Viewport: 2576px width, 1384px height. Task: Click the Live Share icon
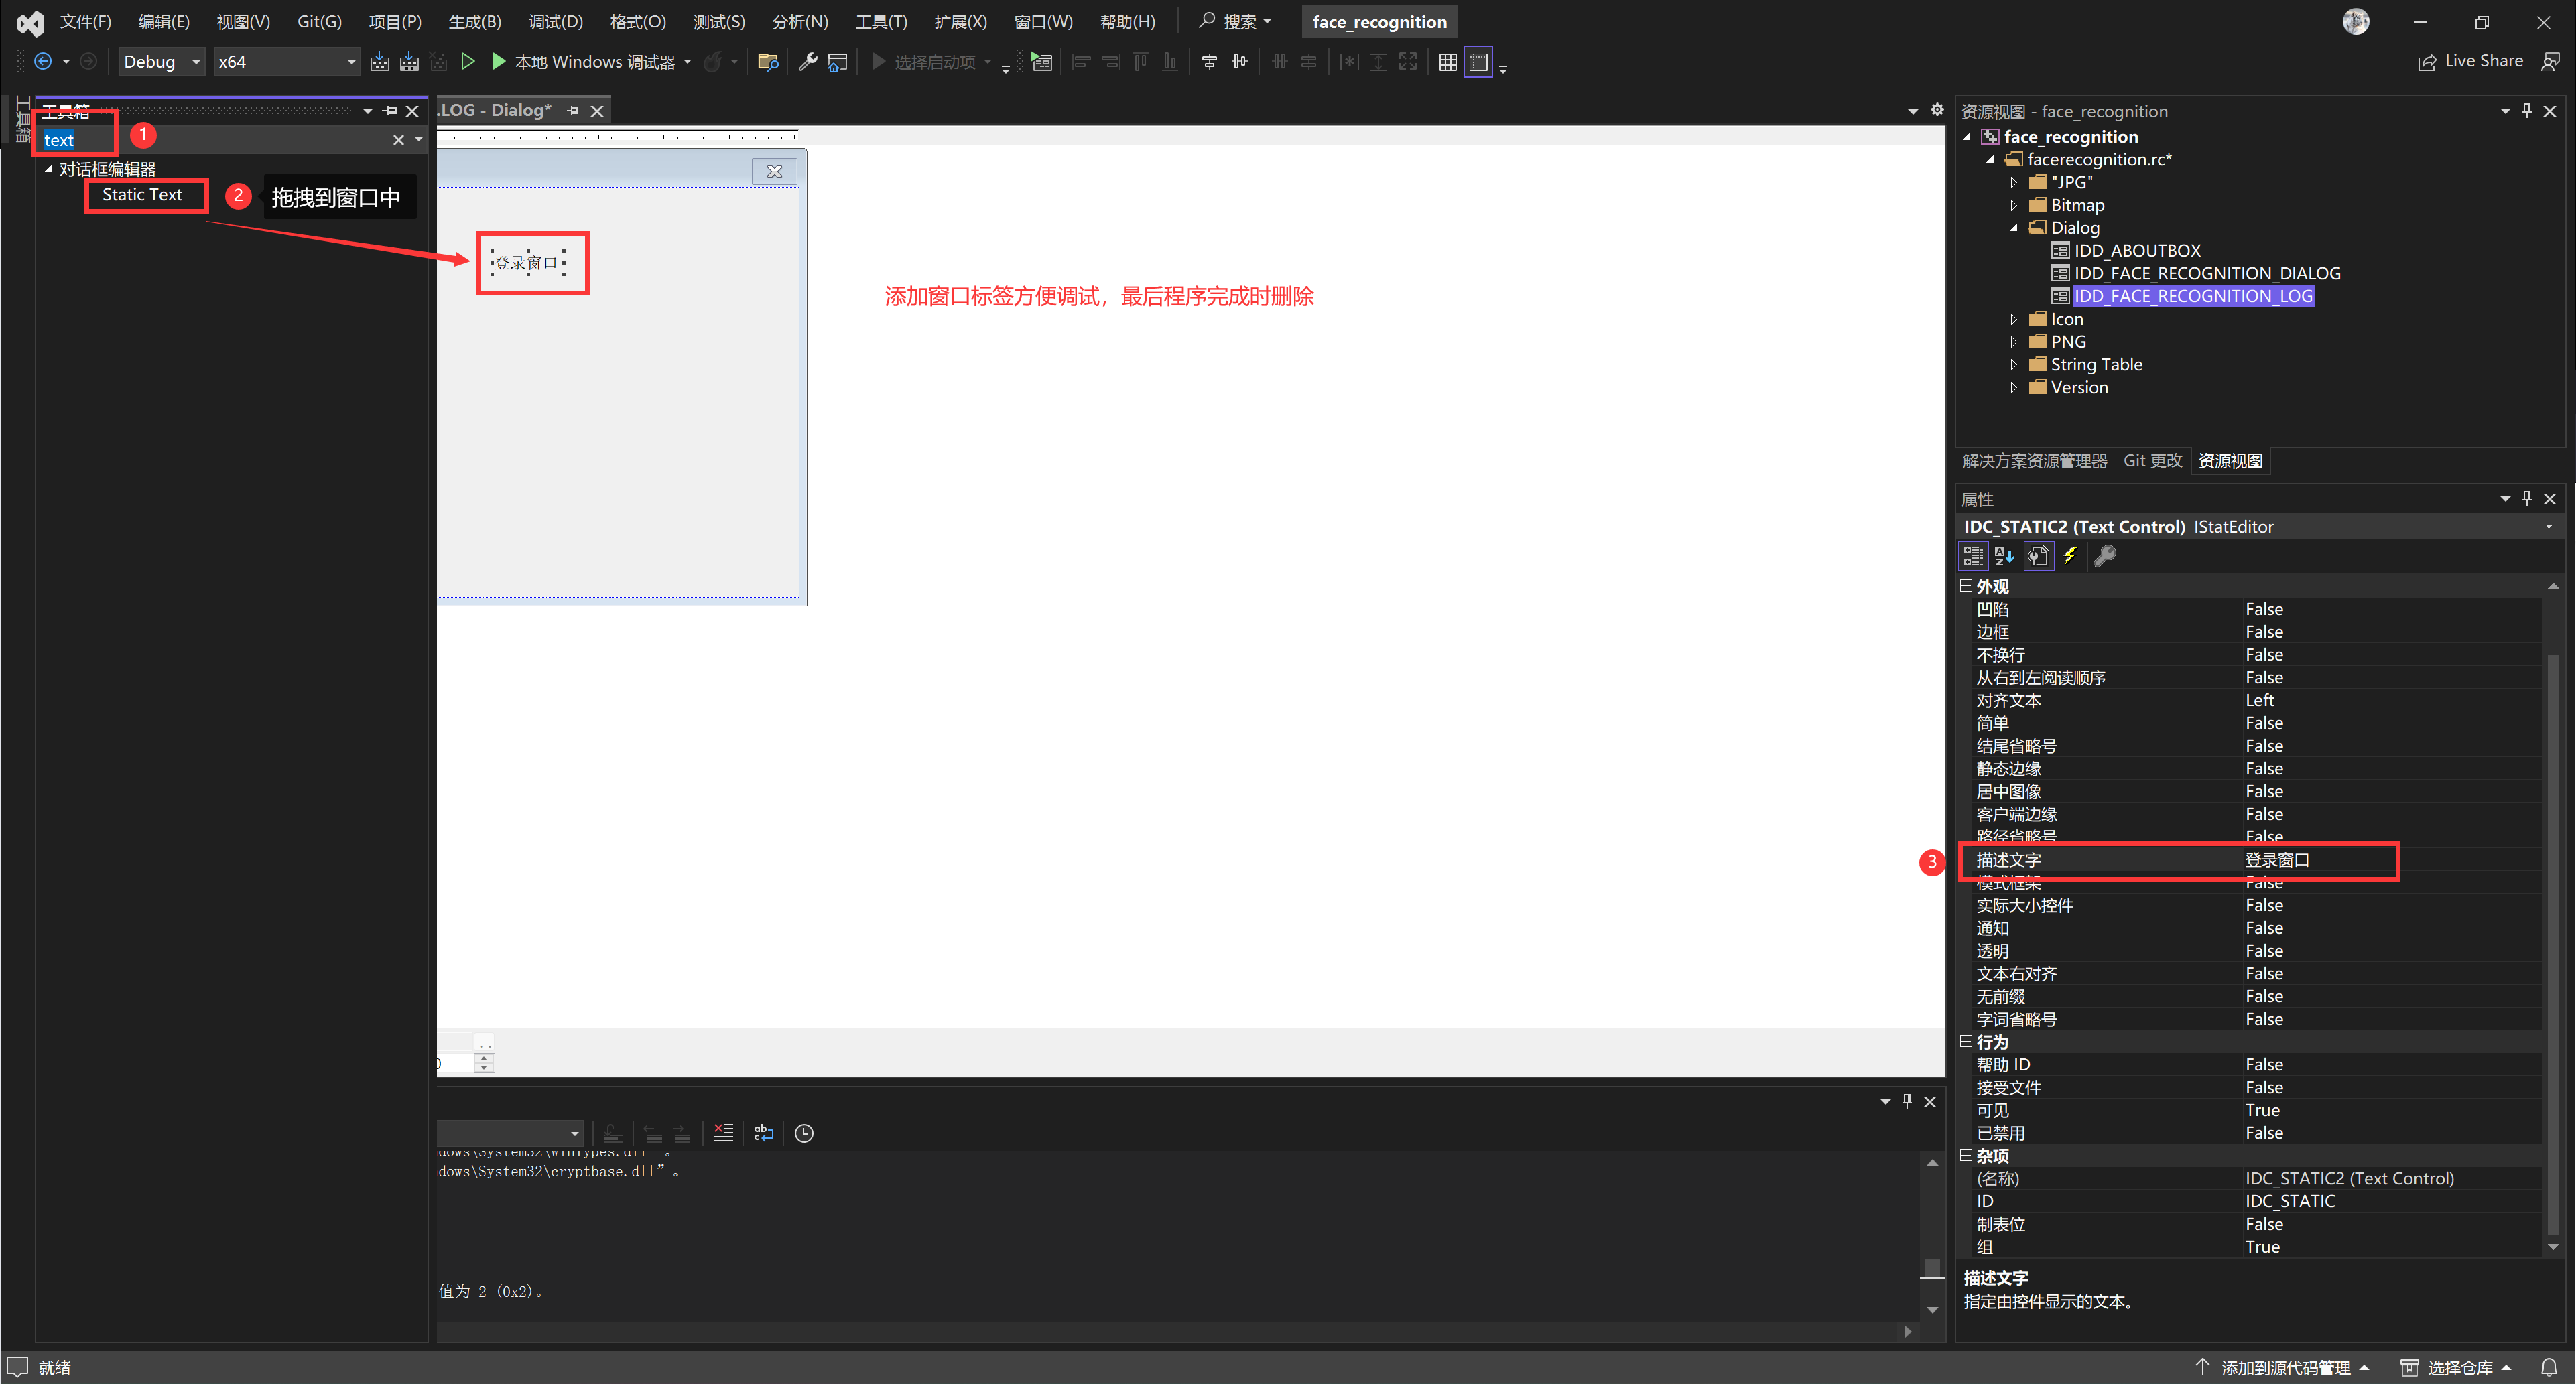click(x=2427, y=62)
